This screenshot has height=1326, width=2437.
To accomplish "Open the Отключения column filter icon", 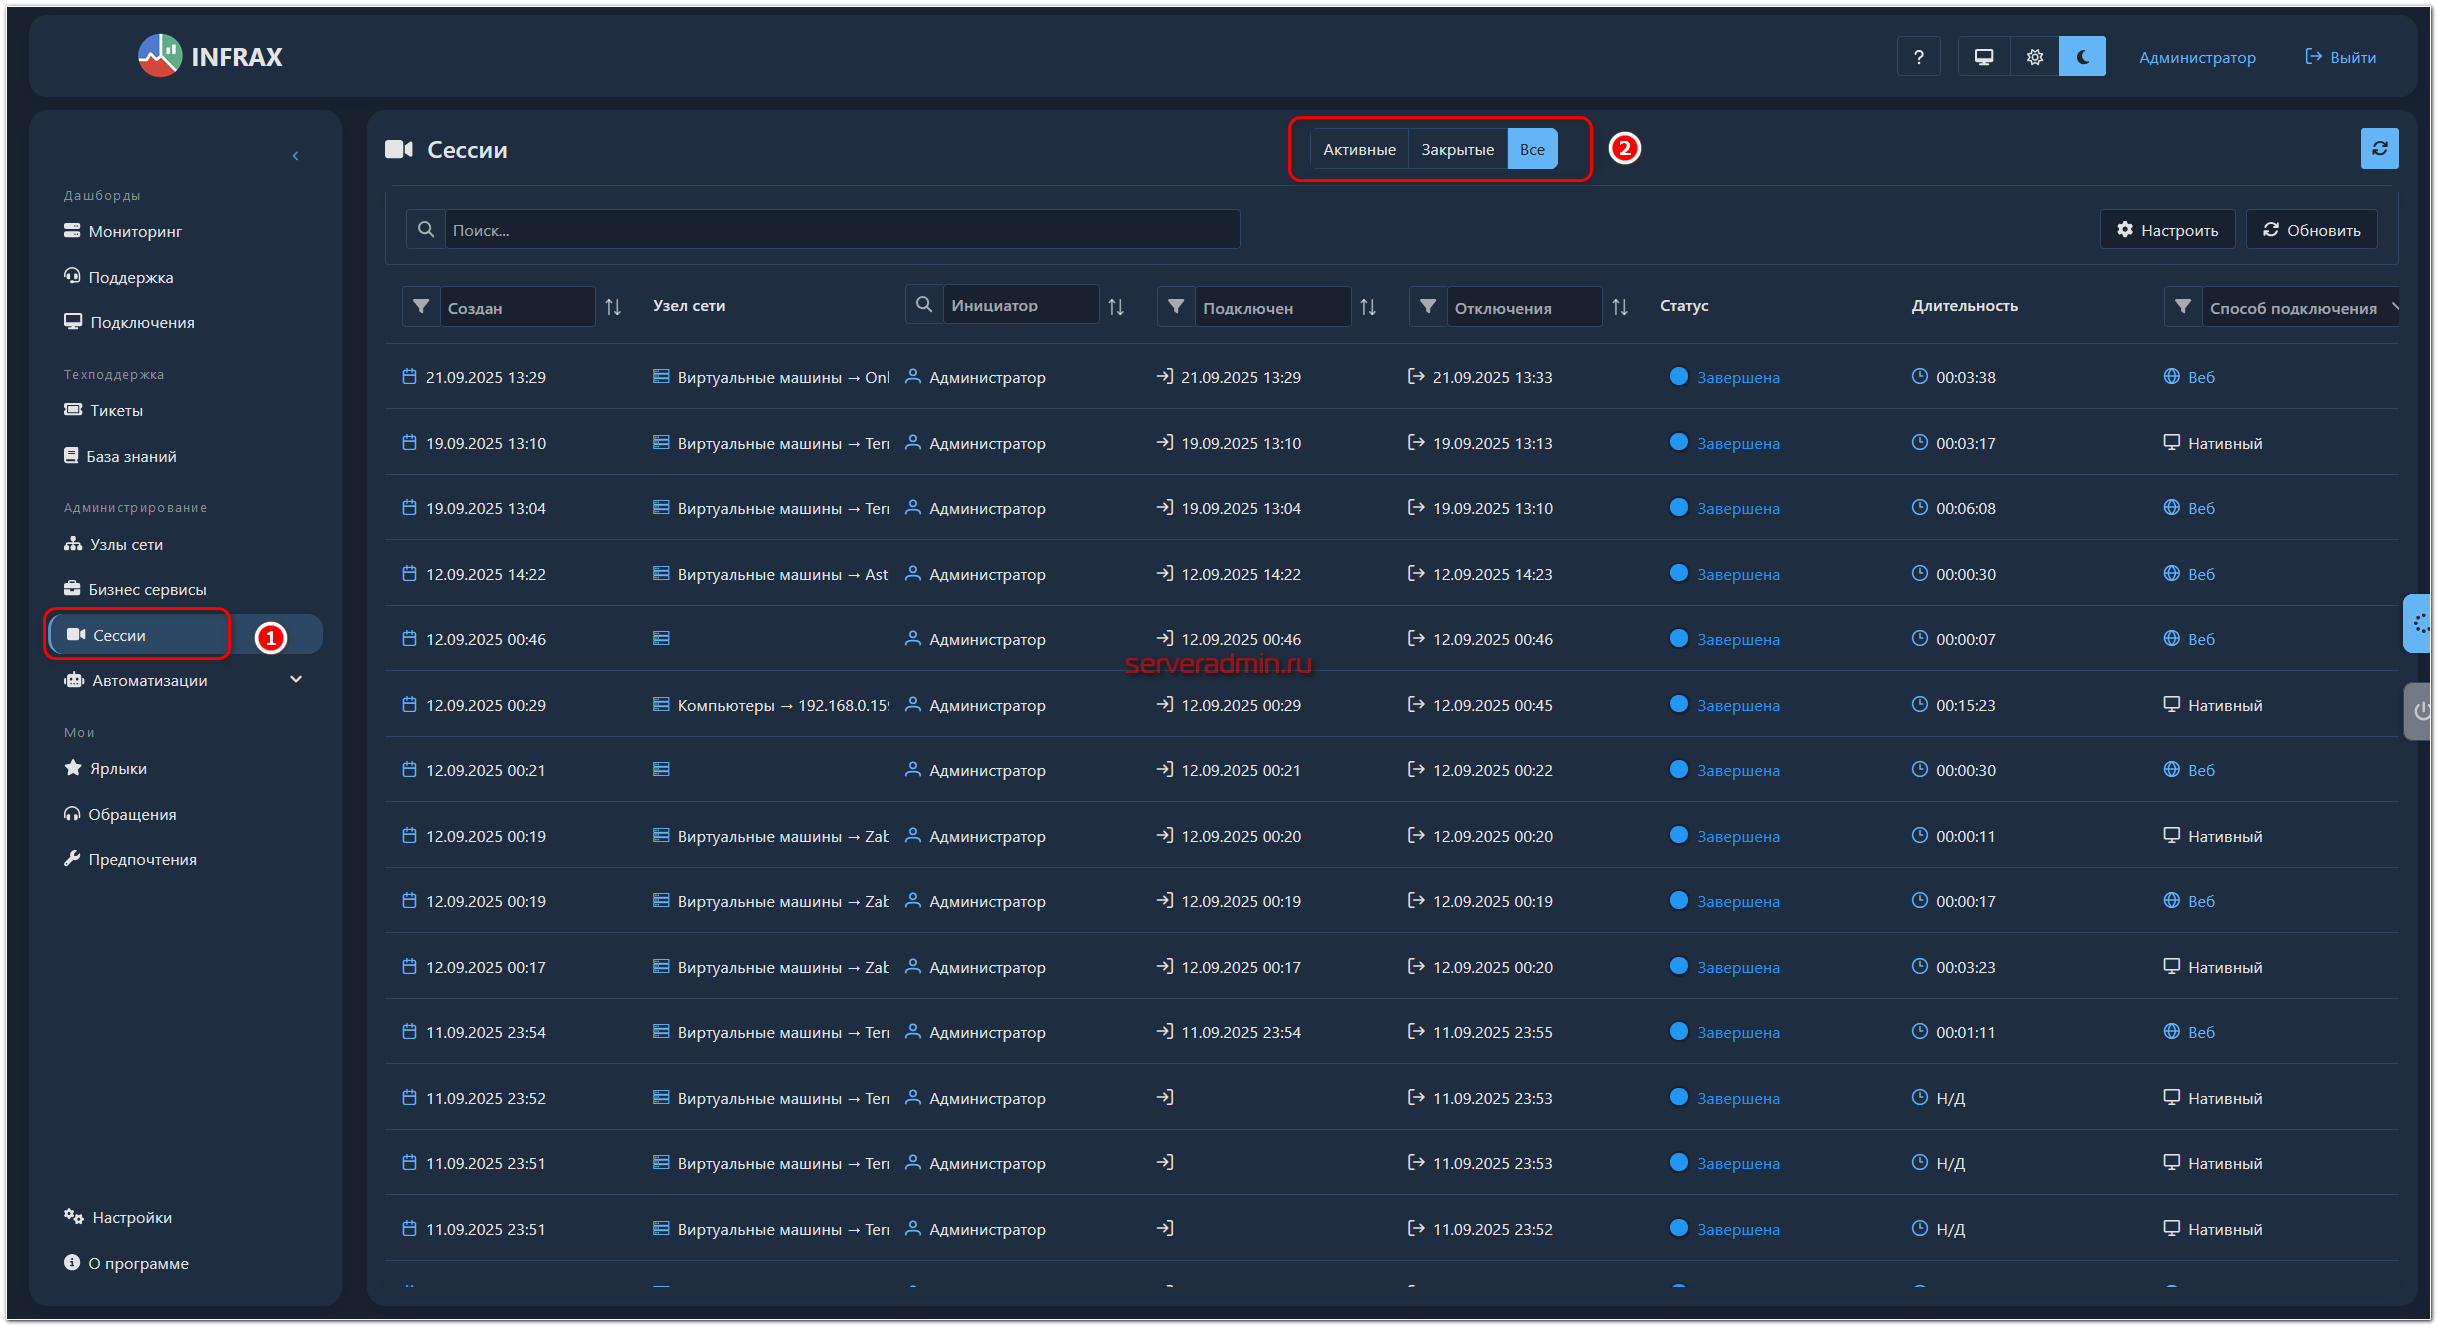I will click(1428, 306).
